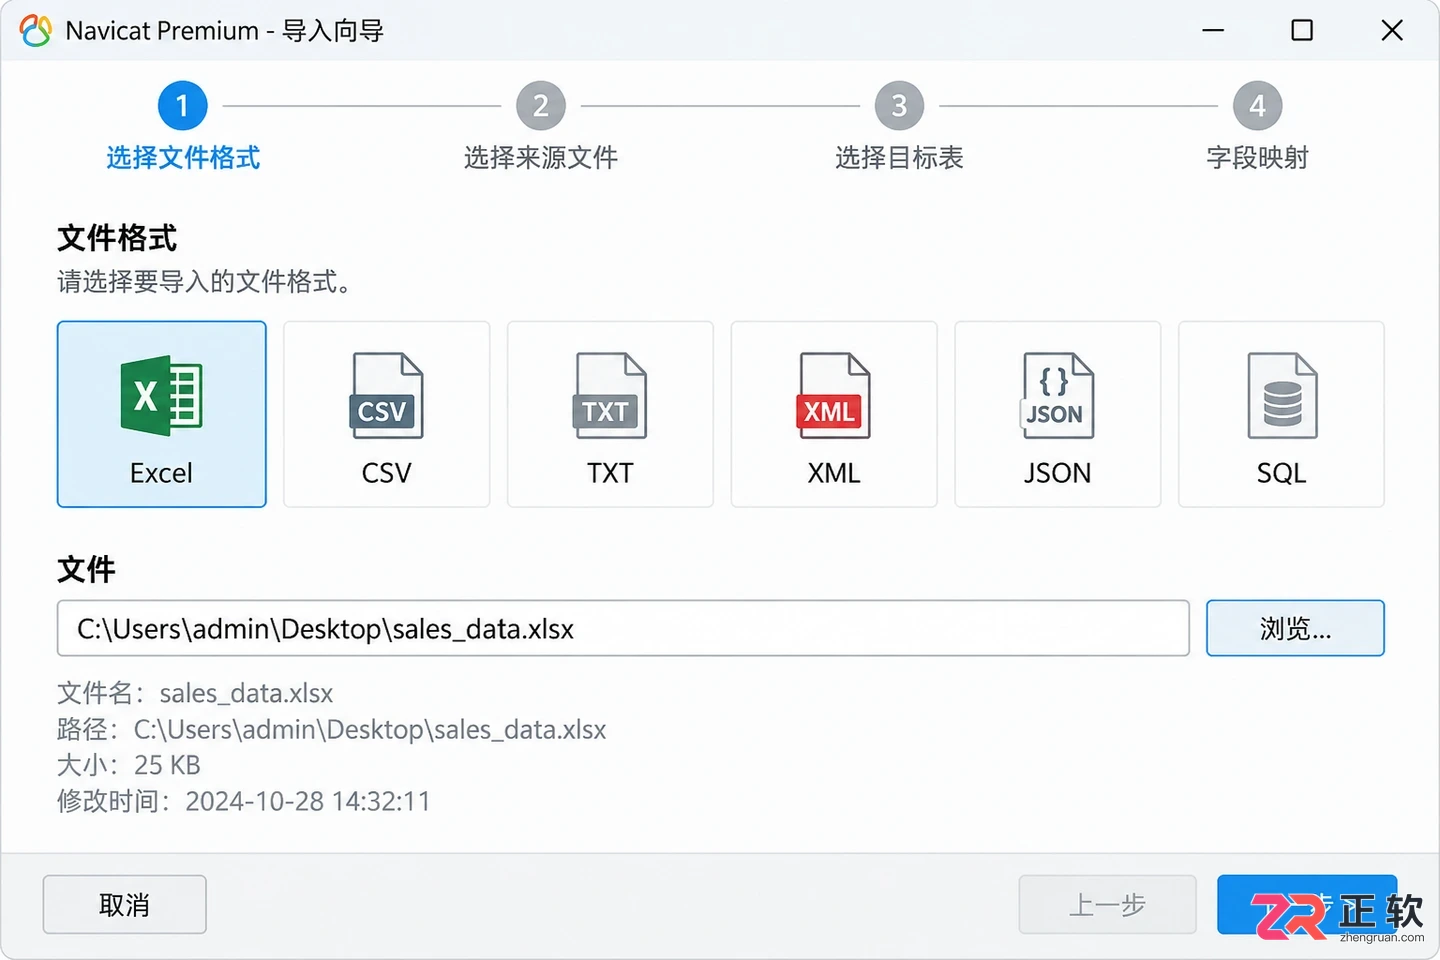Focus the file path input field
This screenshot has width=1440, height=960.
623,628
